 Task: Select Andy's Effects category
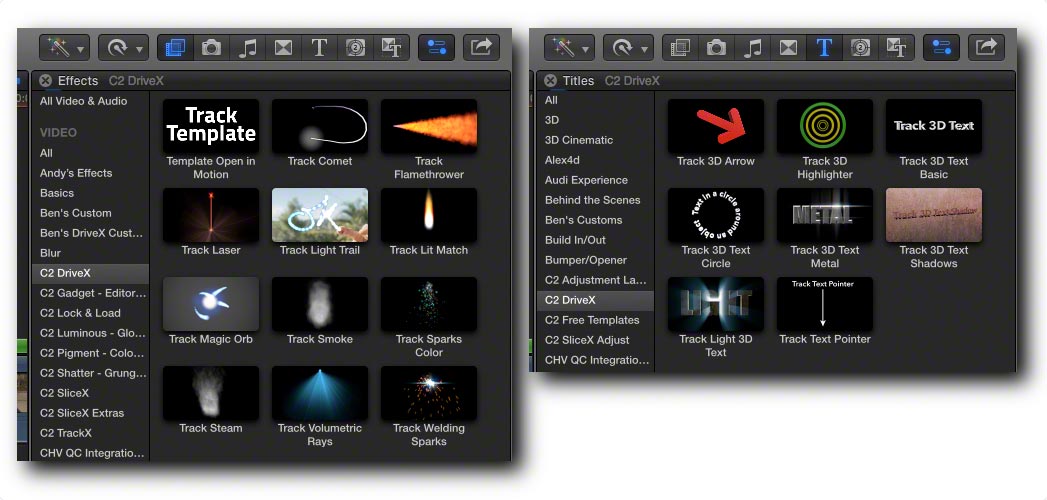click(x=76, y=173)
